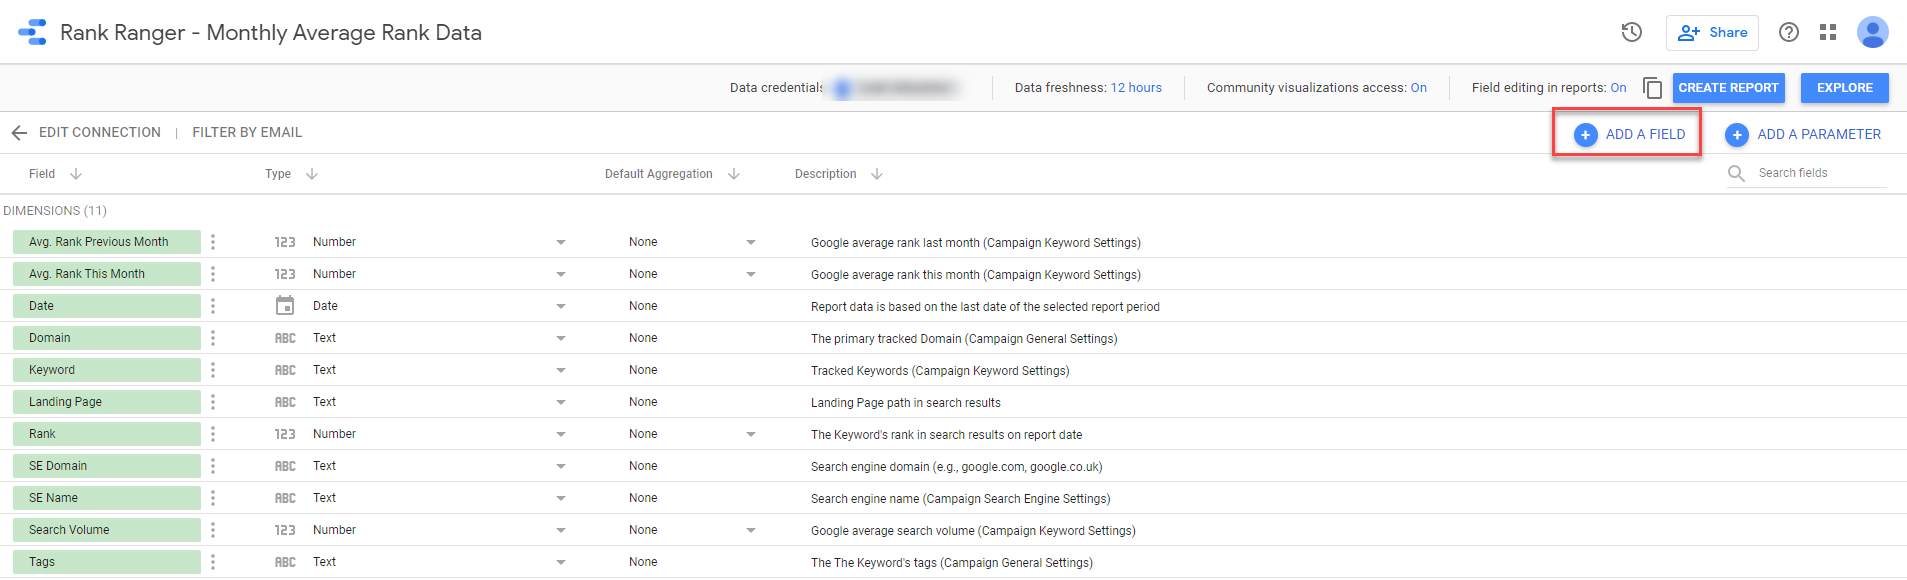The width and height of the screenshot is (1907, 580).
Task: Open three-dot menu for Keyword field
Action: click(213, 370)
